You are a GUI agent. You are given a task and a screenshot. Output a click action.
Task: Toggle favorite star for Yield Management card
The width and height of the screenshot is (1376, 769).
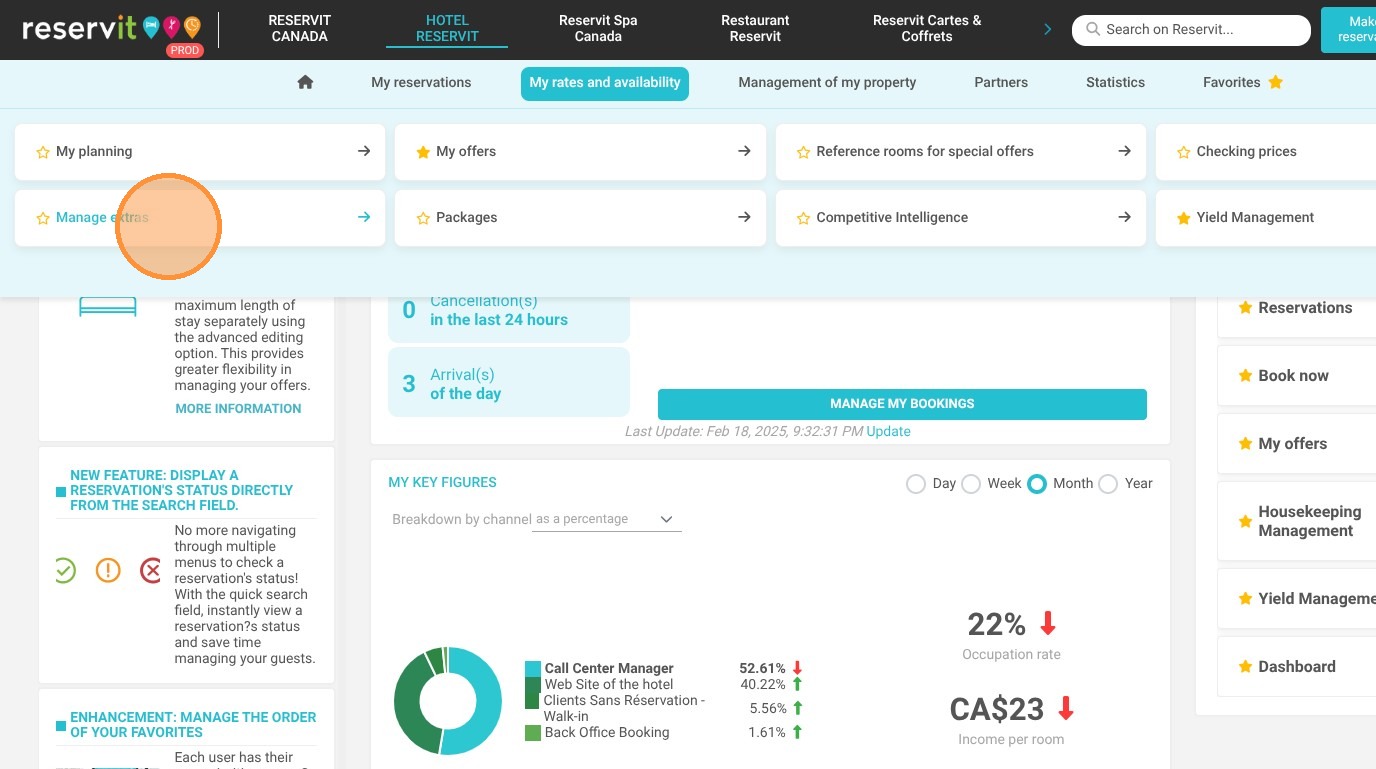(x=1183, y=218)
